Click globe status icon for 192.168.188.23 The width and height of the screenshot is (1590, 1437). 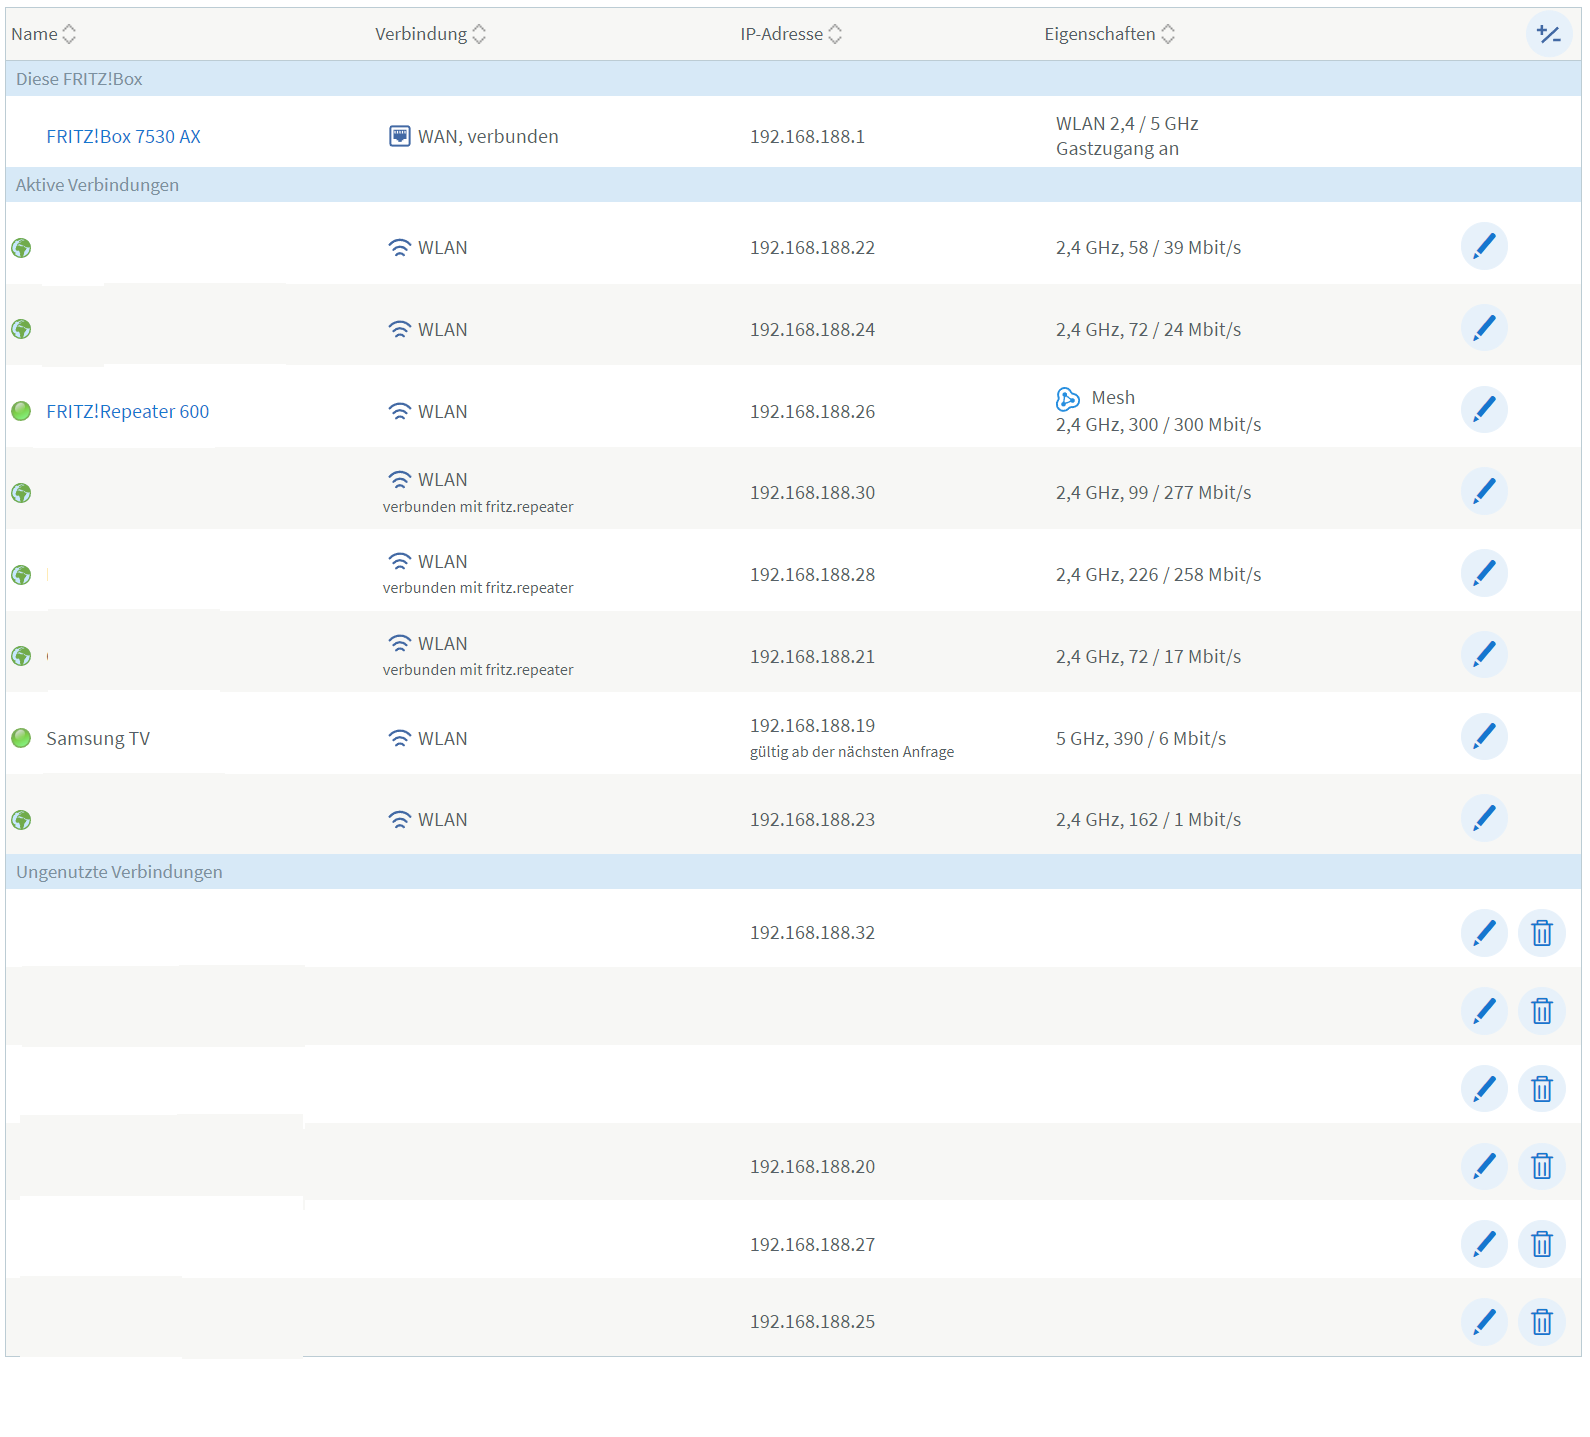[21, 820]
